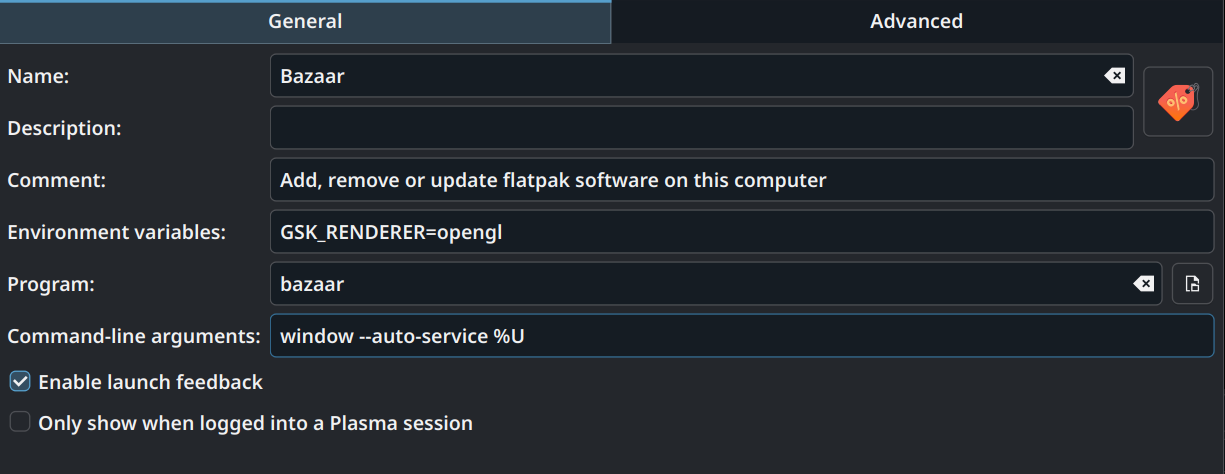Disable the Enable launch feedback checkbox
Screen dimensions: 1225x474
point(20,381)
